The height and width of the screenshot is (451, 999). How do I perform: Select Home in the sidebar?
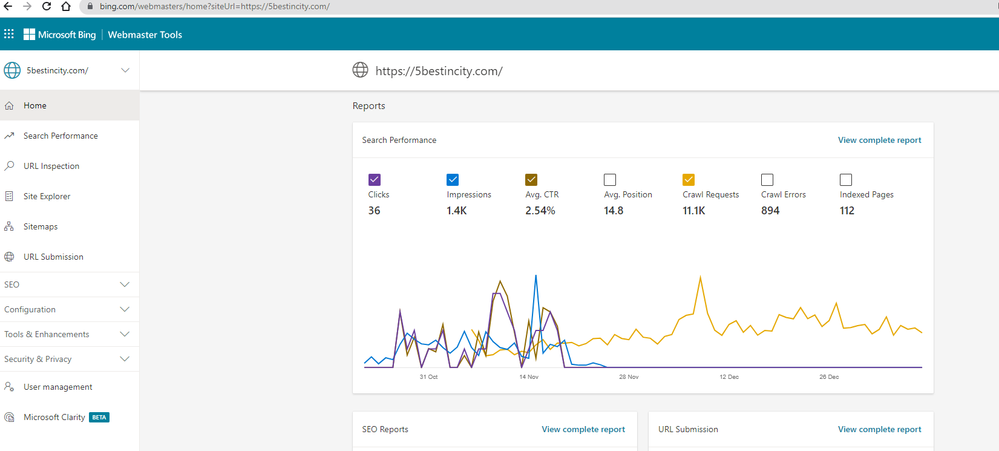(x=69, y=106)
